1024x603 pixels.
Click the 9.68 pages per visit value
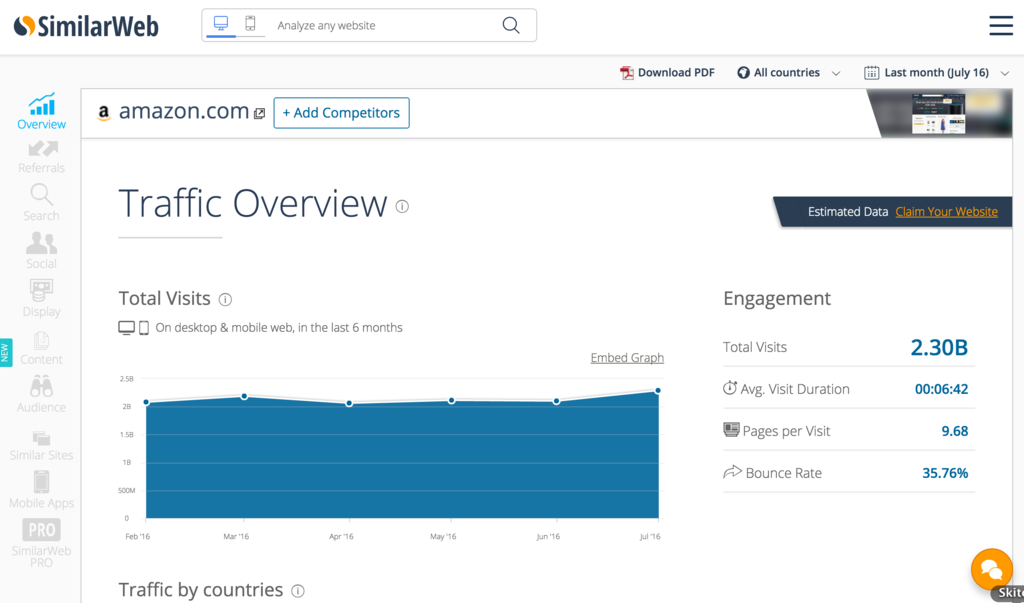pos(955,431)
